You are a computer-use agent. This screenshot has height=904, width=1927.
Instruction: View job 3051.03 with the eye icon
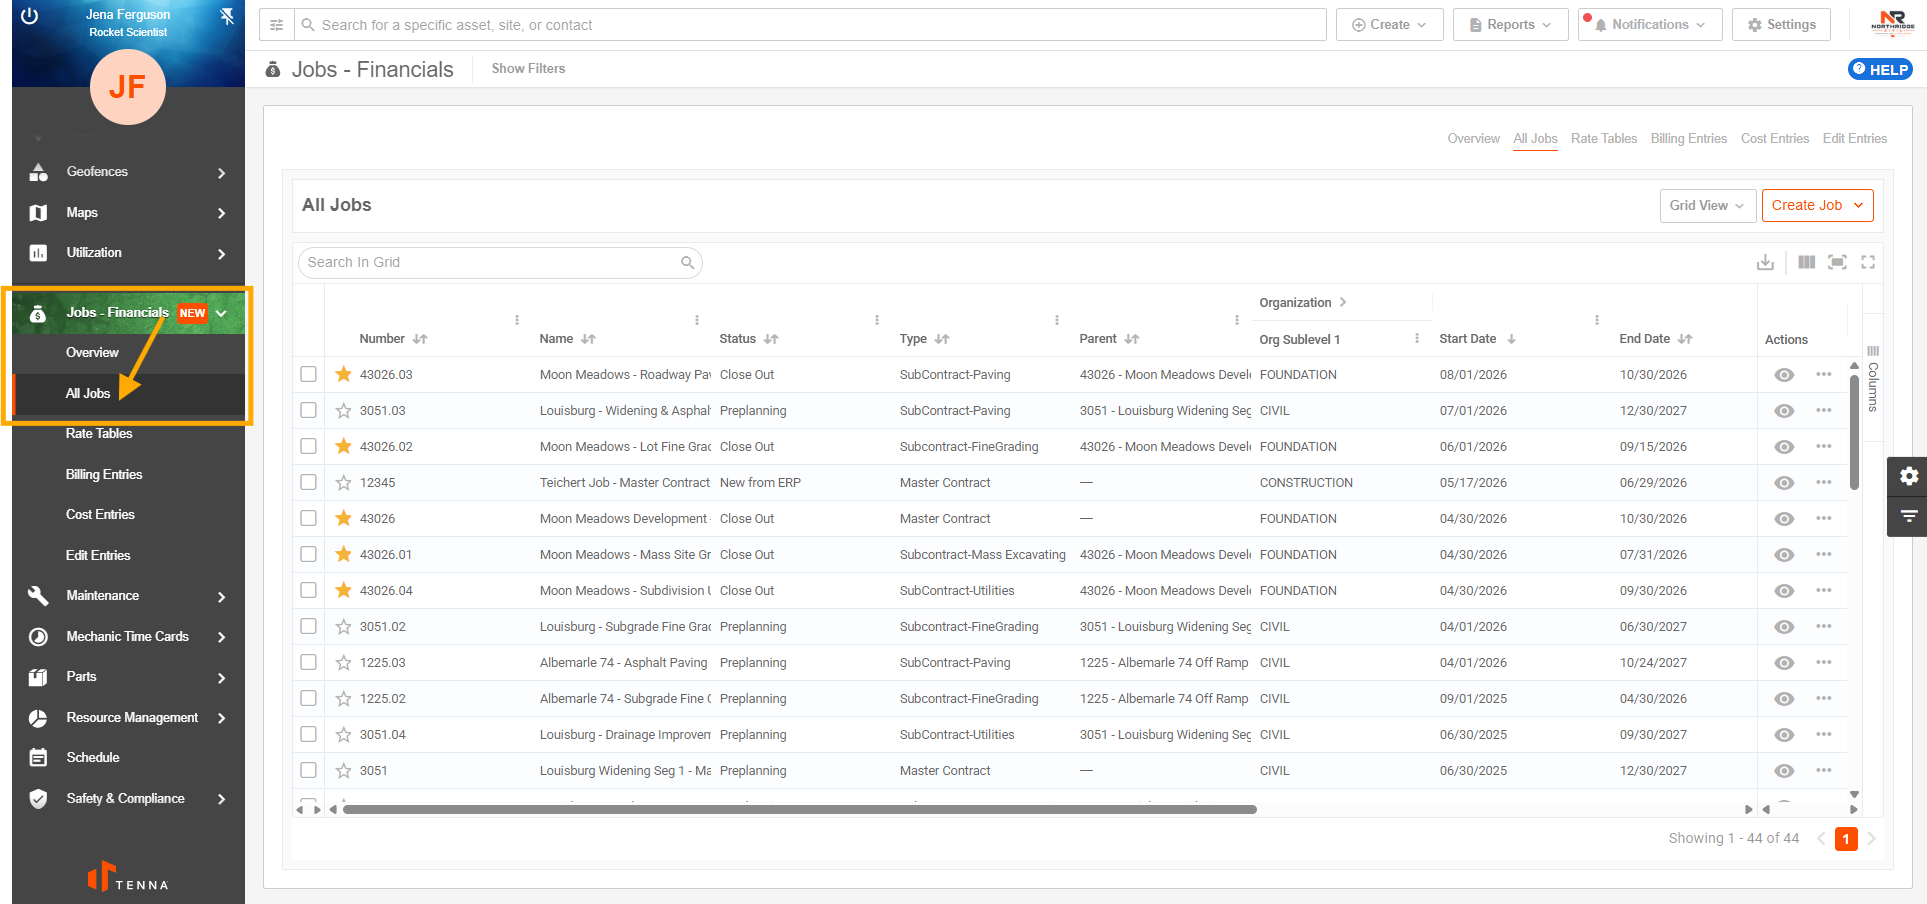coord(1784,411)
